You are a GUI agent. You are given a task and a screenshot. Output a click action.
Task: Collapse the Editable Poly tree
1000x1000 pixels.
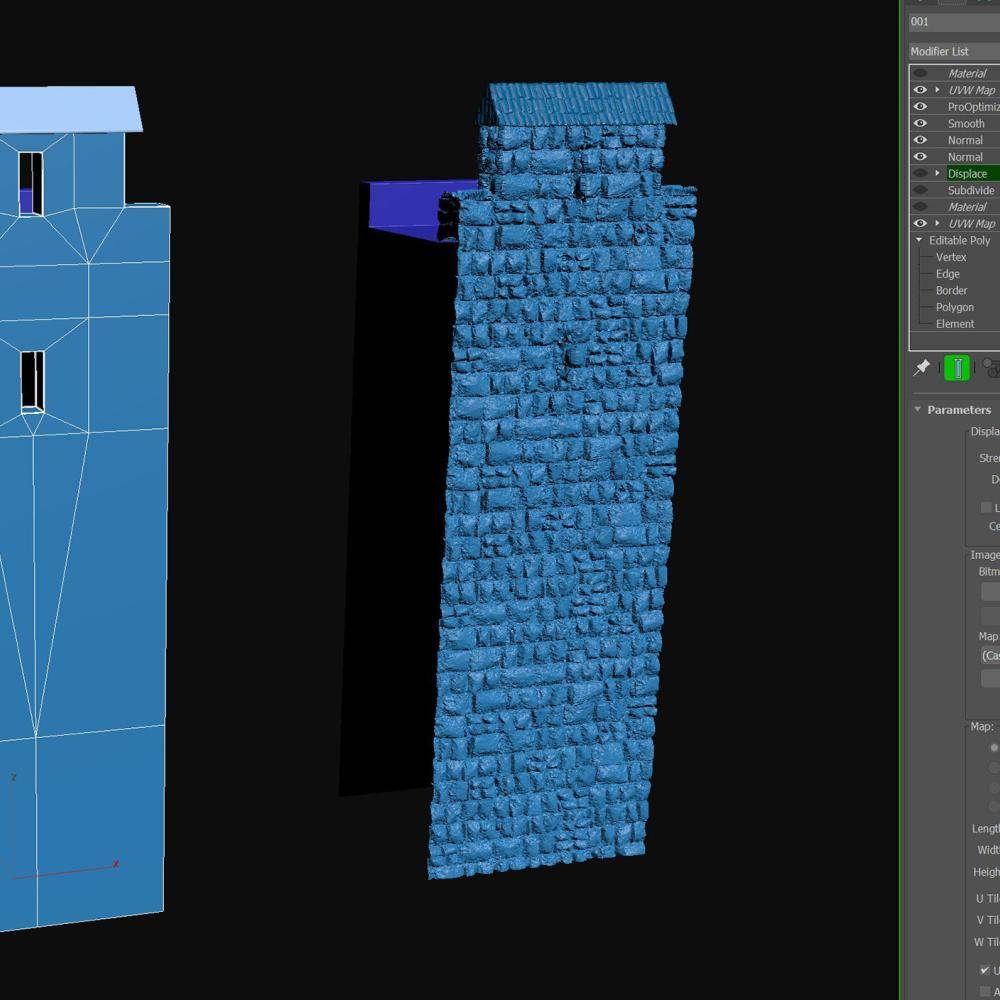[x=919, y=240]
